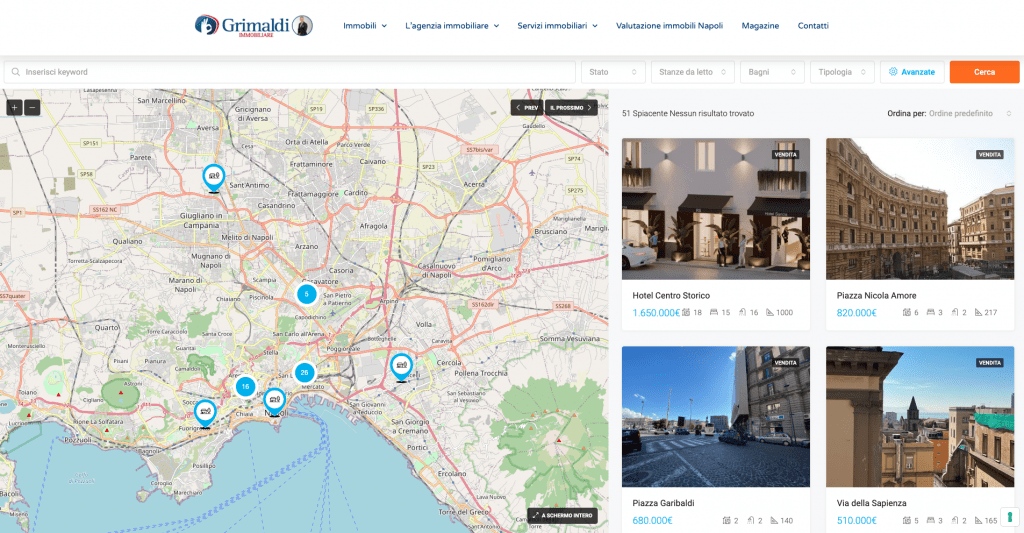This screenshot has width=1024, height=533.
Task: Go to next property with IL PROSSIMO button
Action: pyautogui.click(x=571, y=107)
